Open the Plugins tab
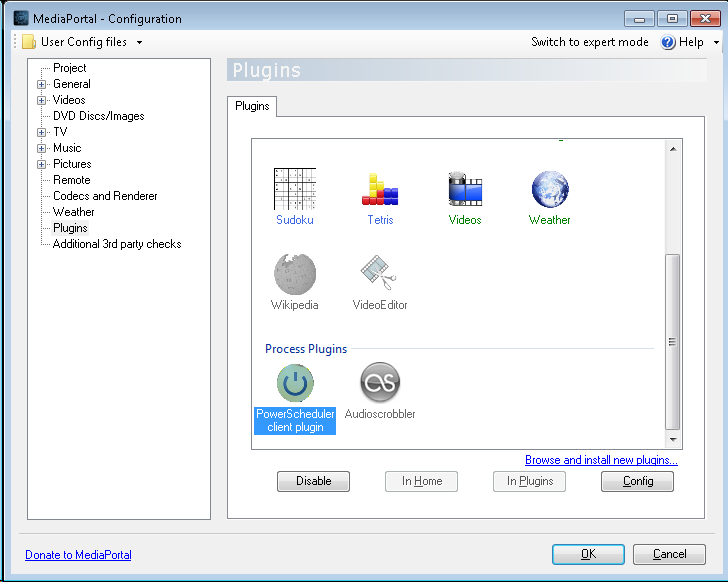 pyautogui.click(x=252, y=106)
